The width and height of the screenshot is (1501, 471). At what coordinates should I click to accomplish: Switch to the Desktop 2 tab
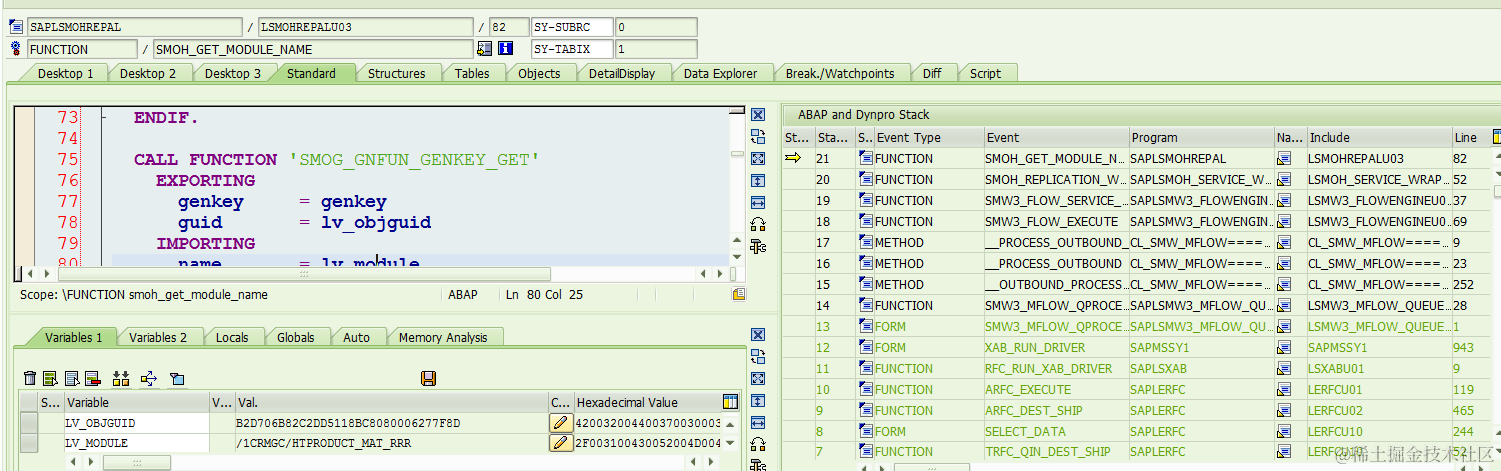pyautogui.click(x=148, y=73)
